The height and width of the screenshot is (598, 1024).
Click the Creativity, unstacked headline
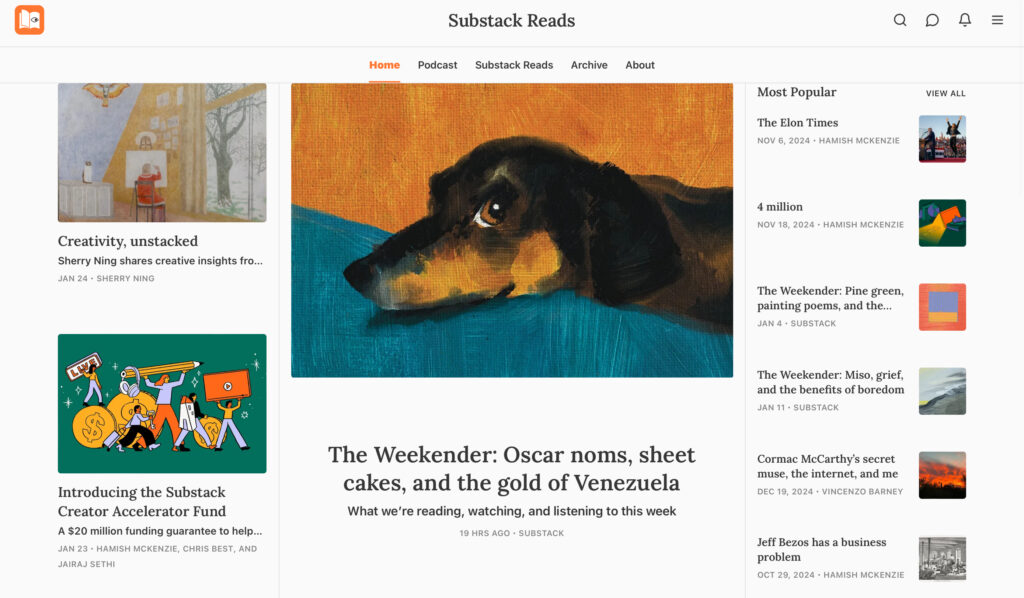pos(128,241)
